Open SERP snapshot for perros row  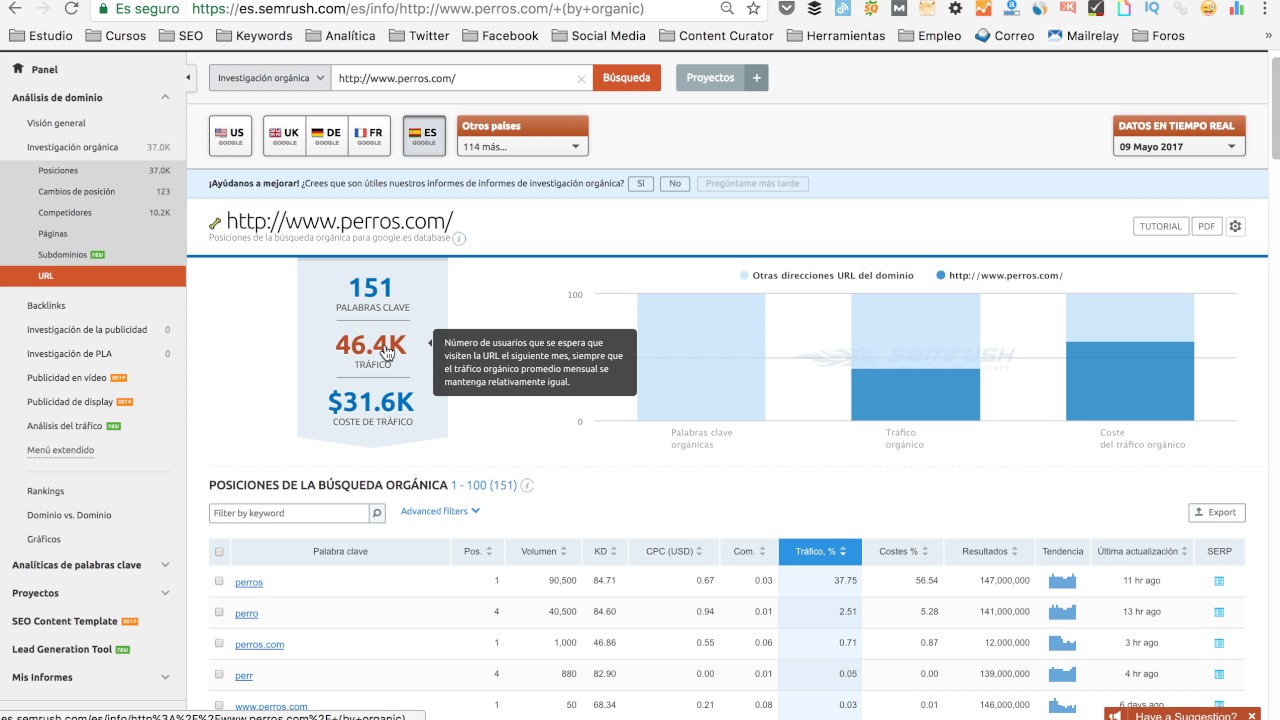(x=1219, y=581)
